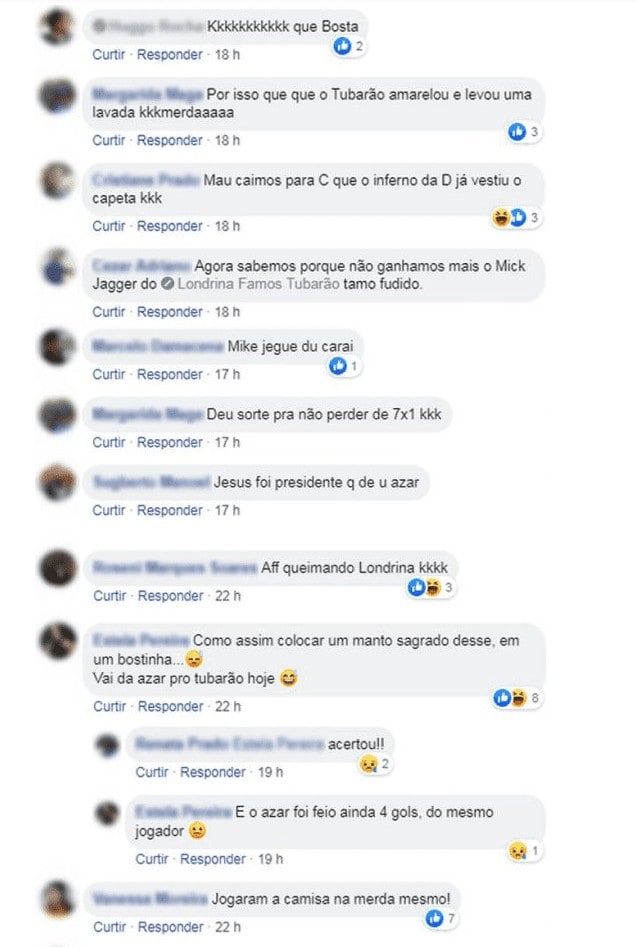Open reactions on 'manto sagrado' comment

(517, 698)
